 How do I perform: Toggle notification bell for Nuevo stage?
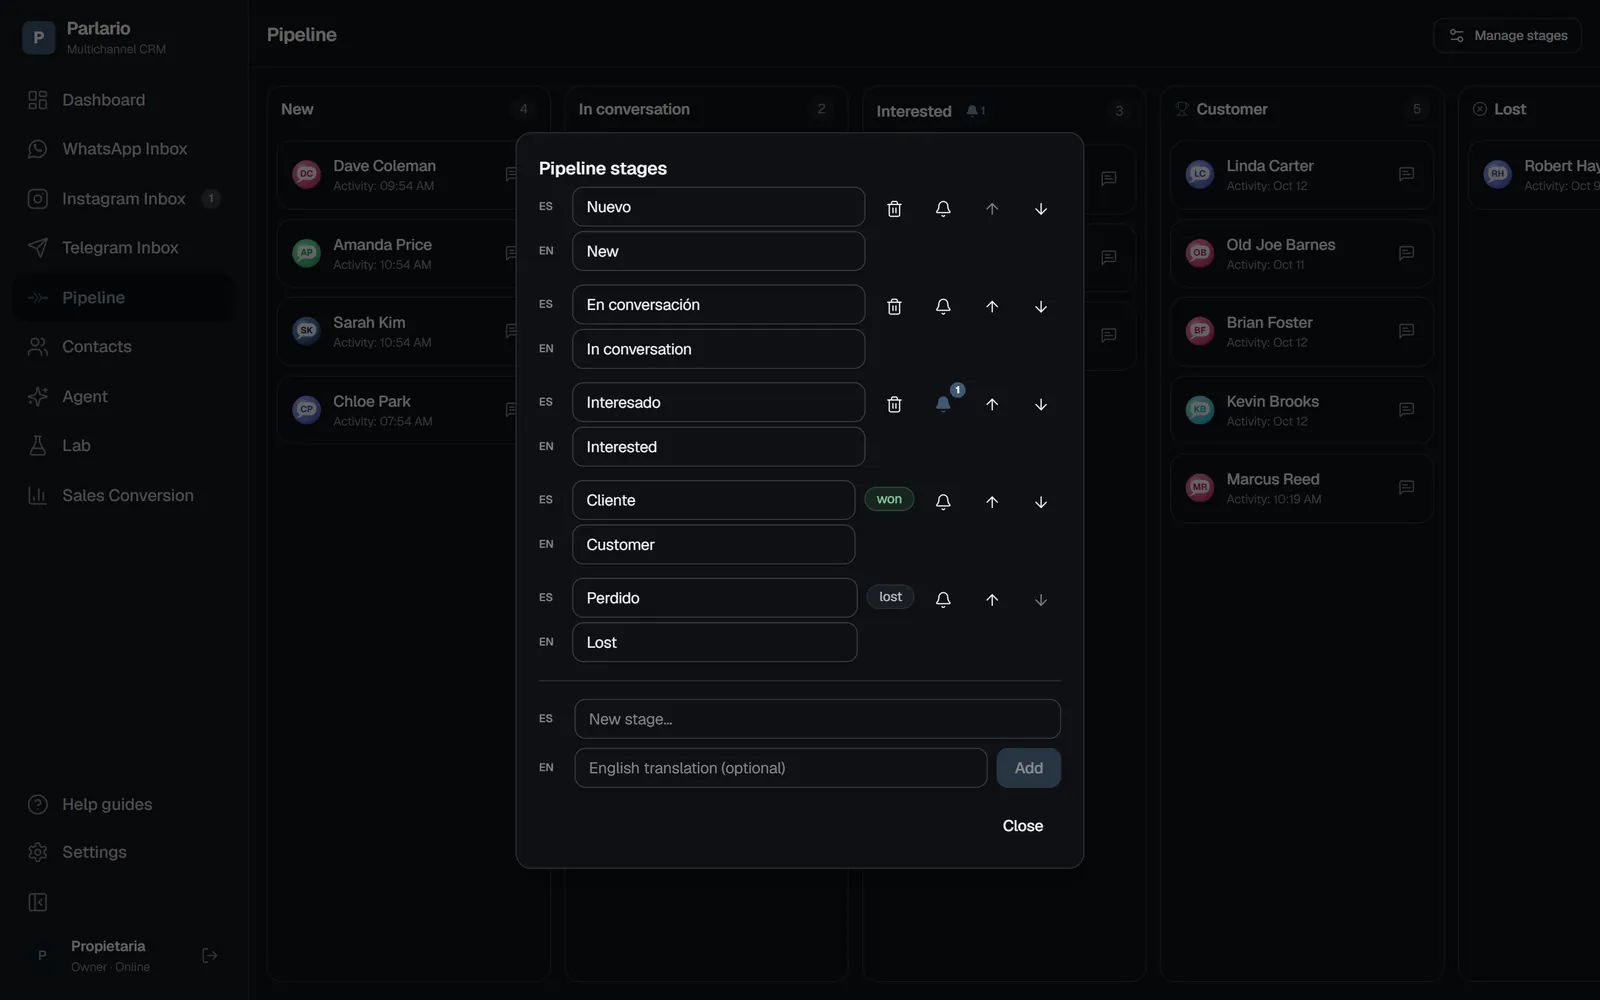[x=943, y=208]
